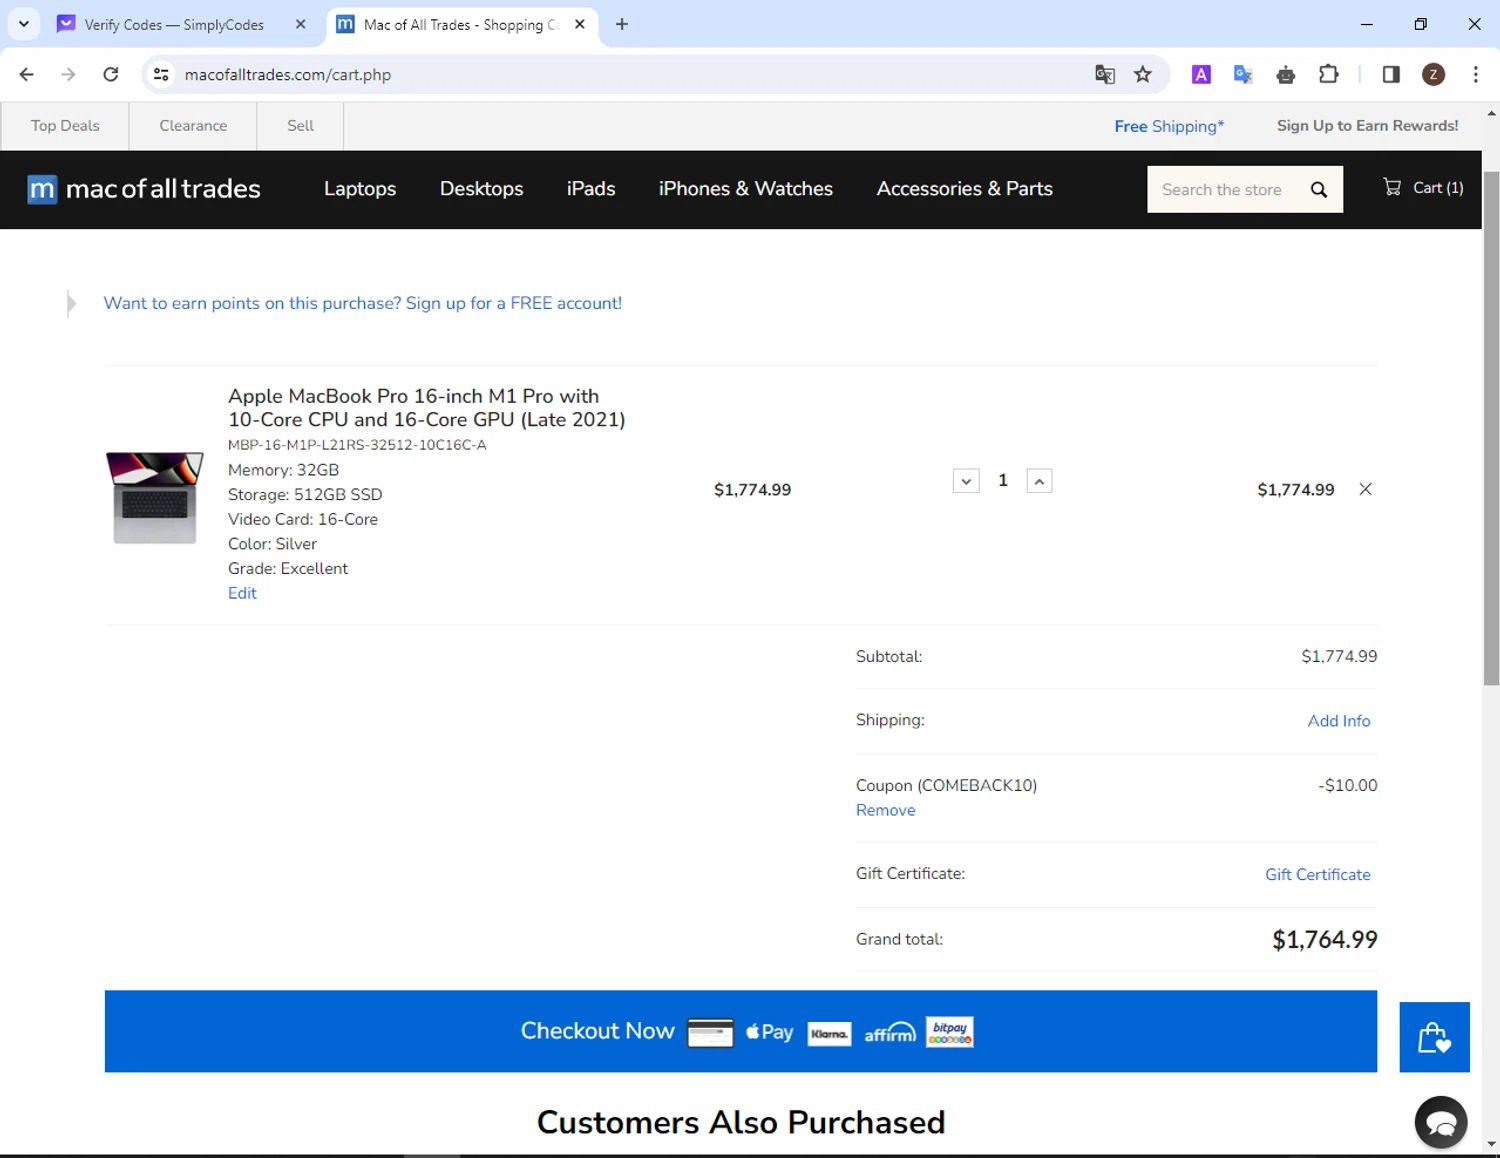Open the iPads category
1500x1158 pixels.
click(x=591, y=189)
